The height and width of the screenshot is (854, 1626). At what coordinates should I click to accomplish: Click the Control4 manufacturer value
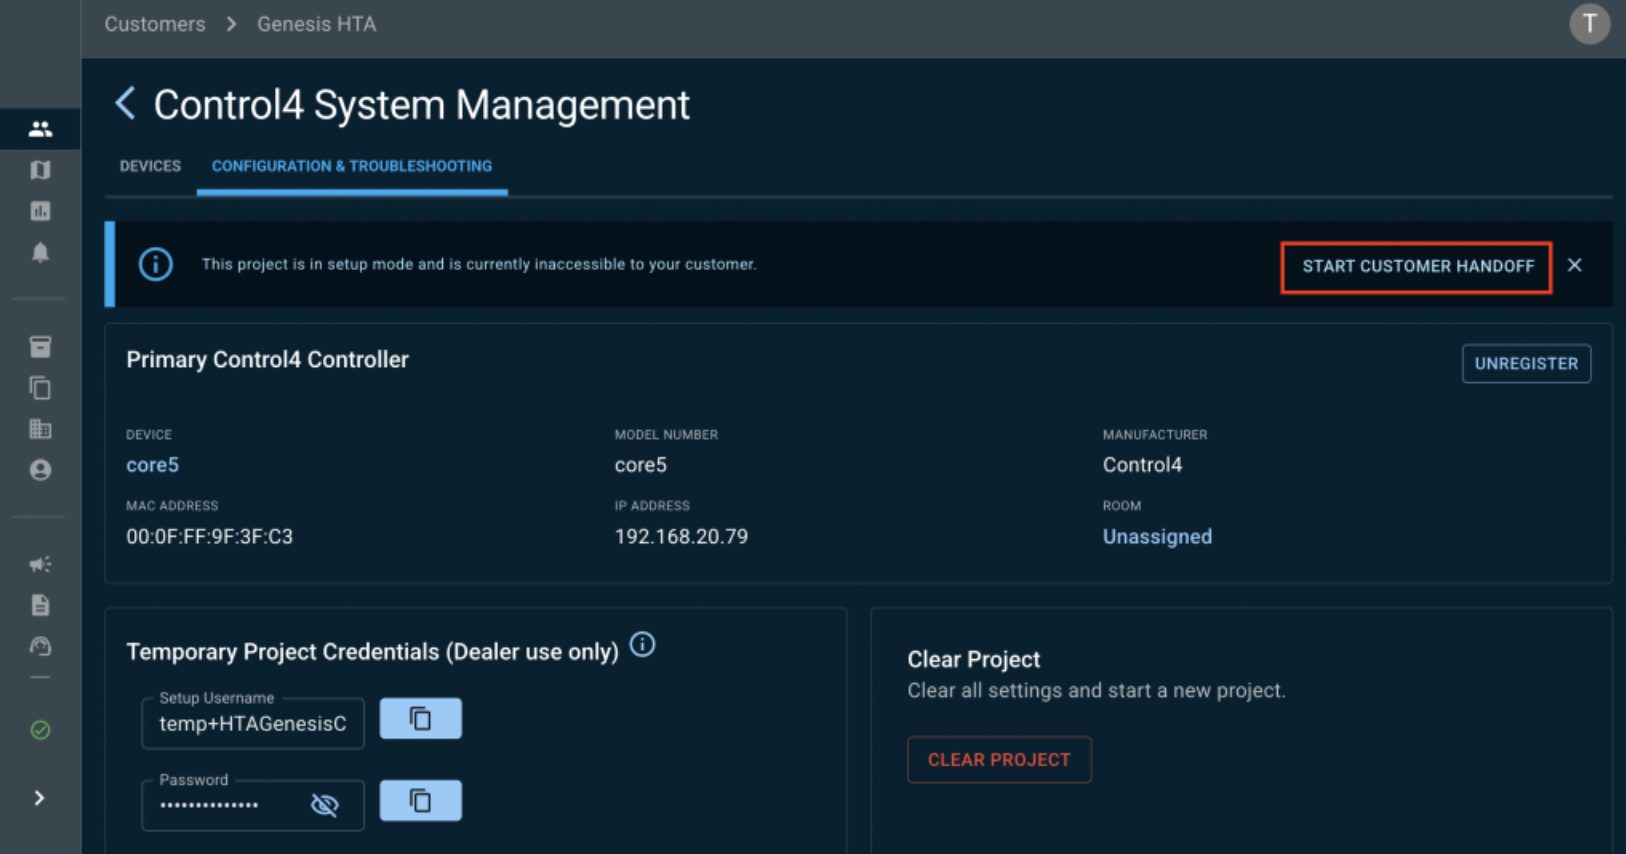(1142, 465)
